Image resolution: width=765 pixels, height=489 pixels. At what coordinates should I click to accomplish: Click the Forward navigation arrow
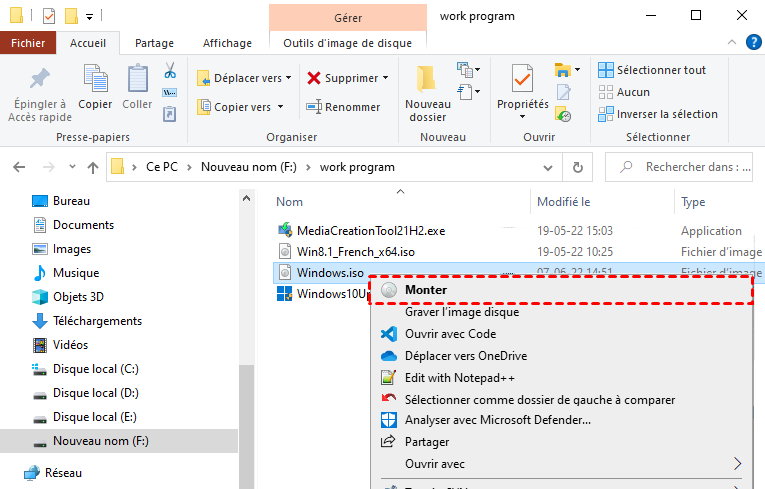(x=49, y=167)
